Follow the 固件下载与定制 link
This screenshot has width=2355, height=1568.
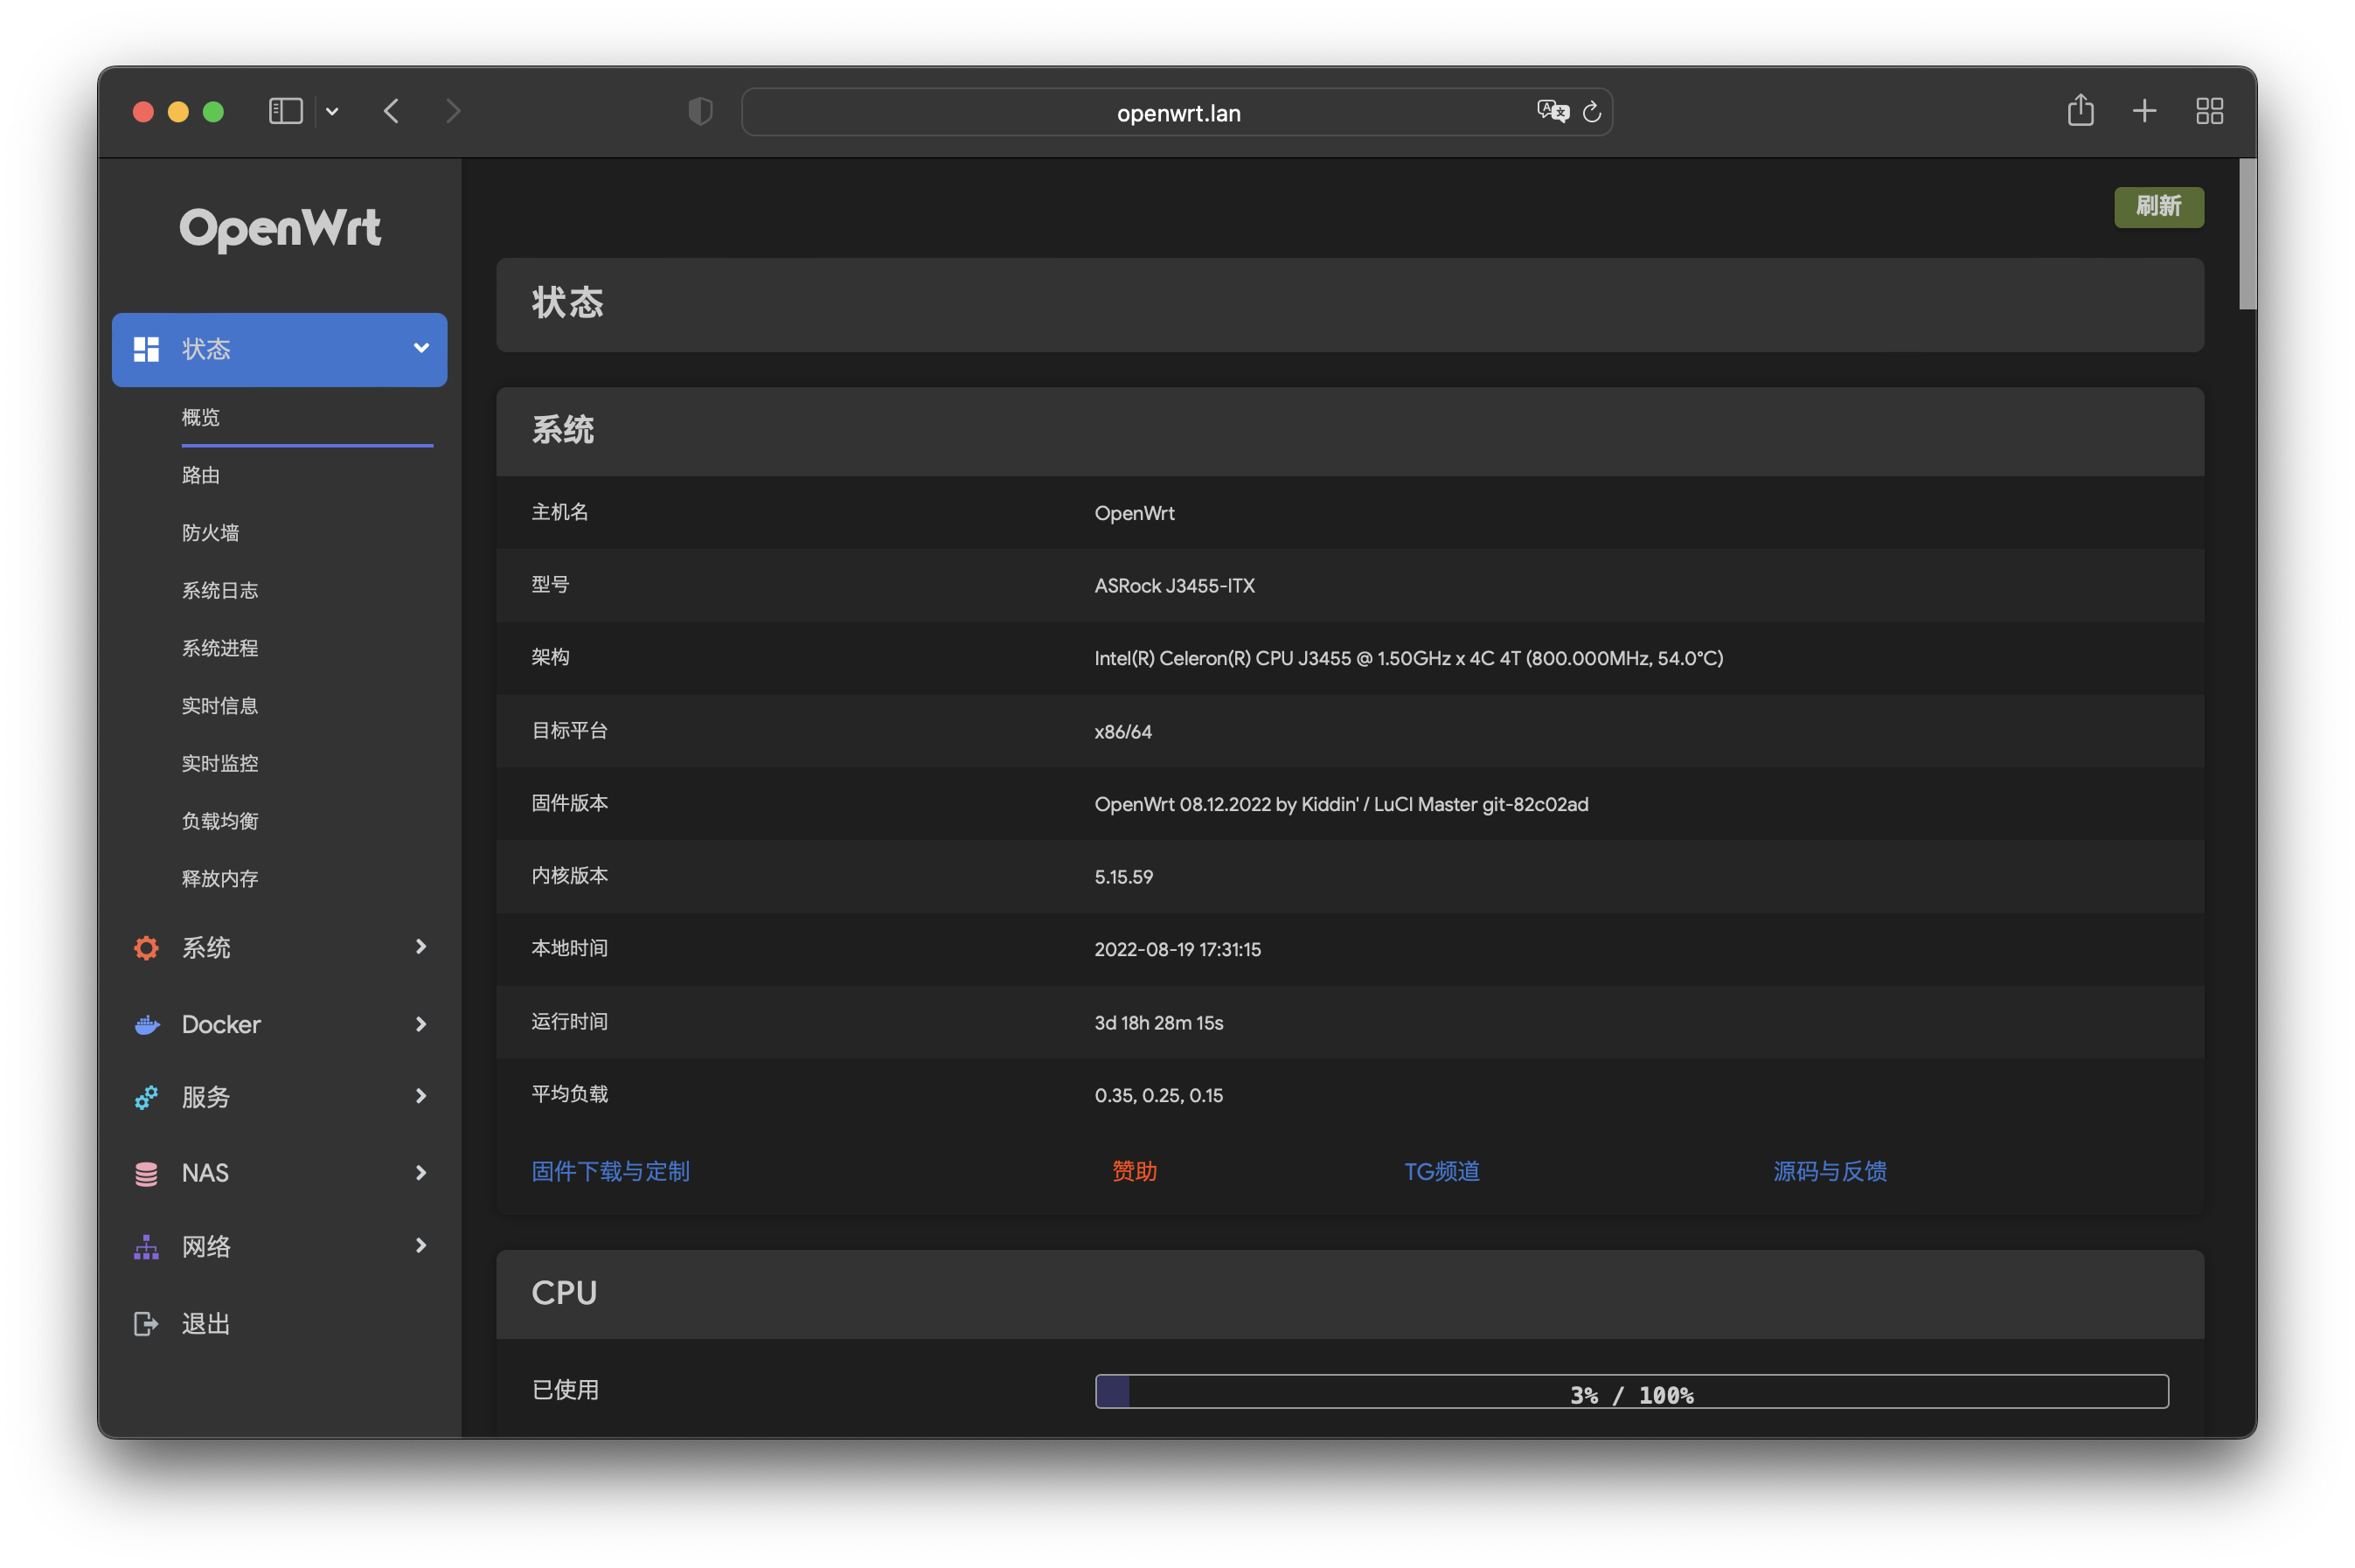pyautogui.click(x=610, y=1171)
